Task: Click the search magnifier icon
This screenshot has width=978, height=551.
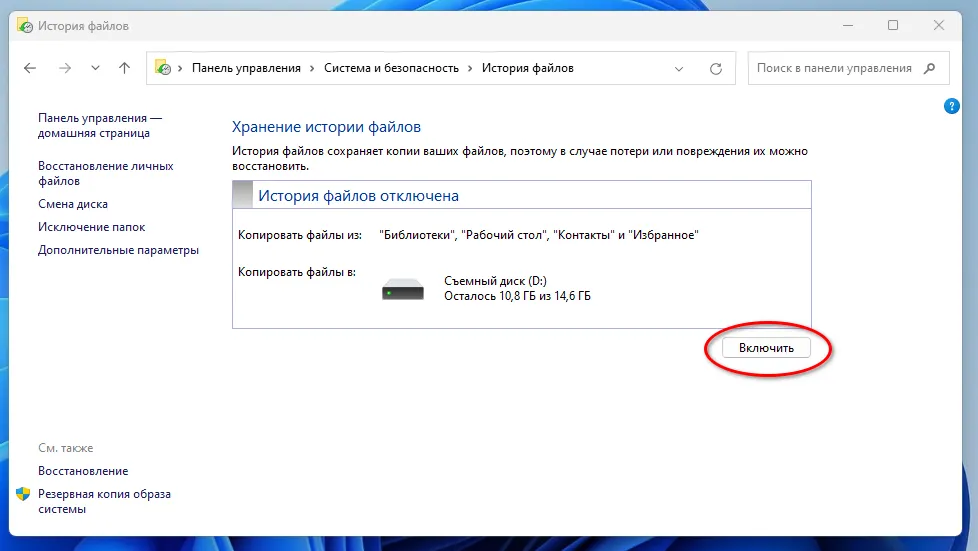Action: (x=930, y=68)
